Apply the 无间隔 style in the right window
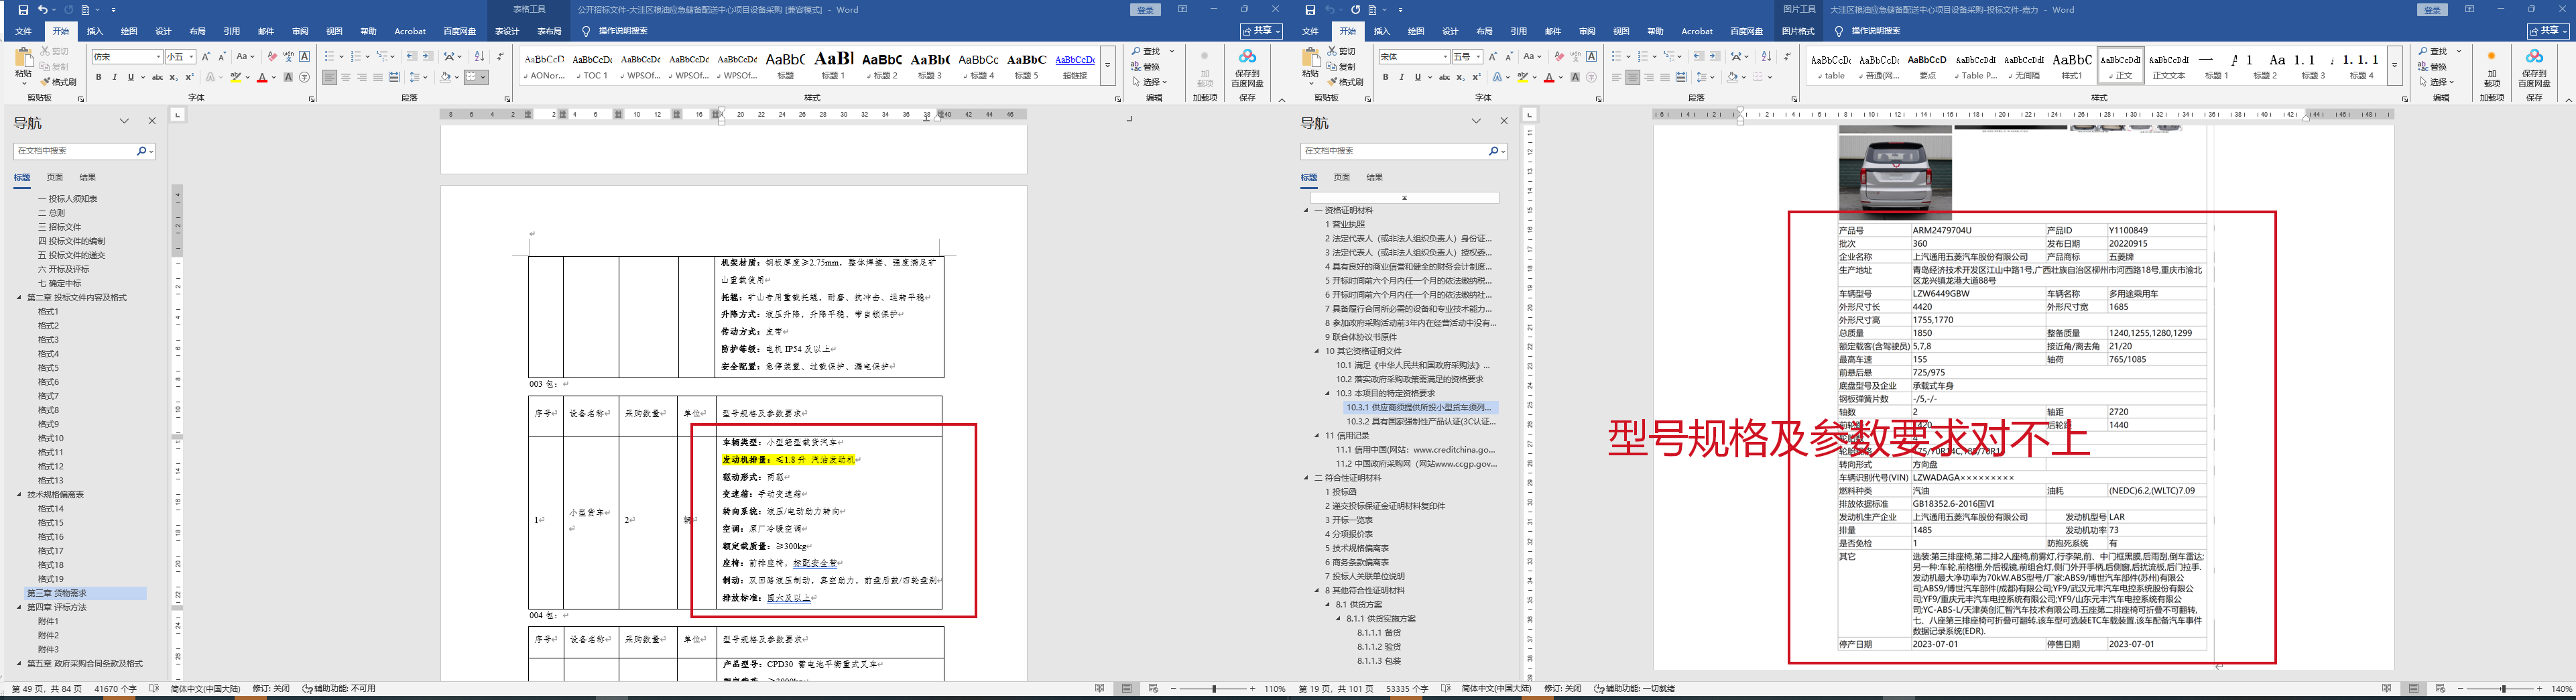The height and width of the screenshot is (700, 2576). 2024,65
